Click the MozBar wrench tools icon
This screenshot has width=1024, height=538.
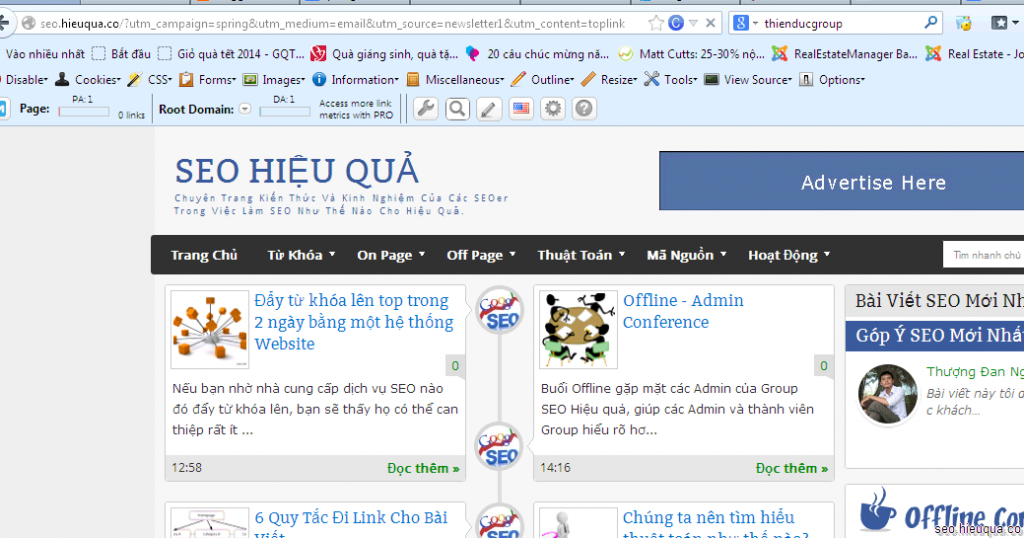426,108
